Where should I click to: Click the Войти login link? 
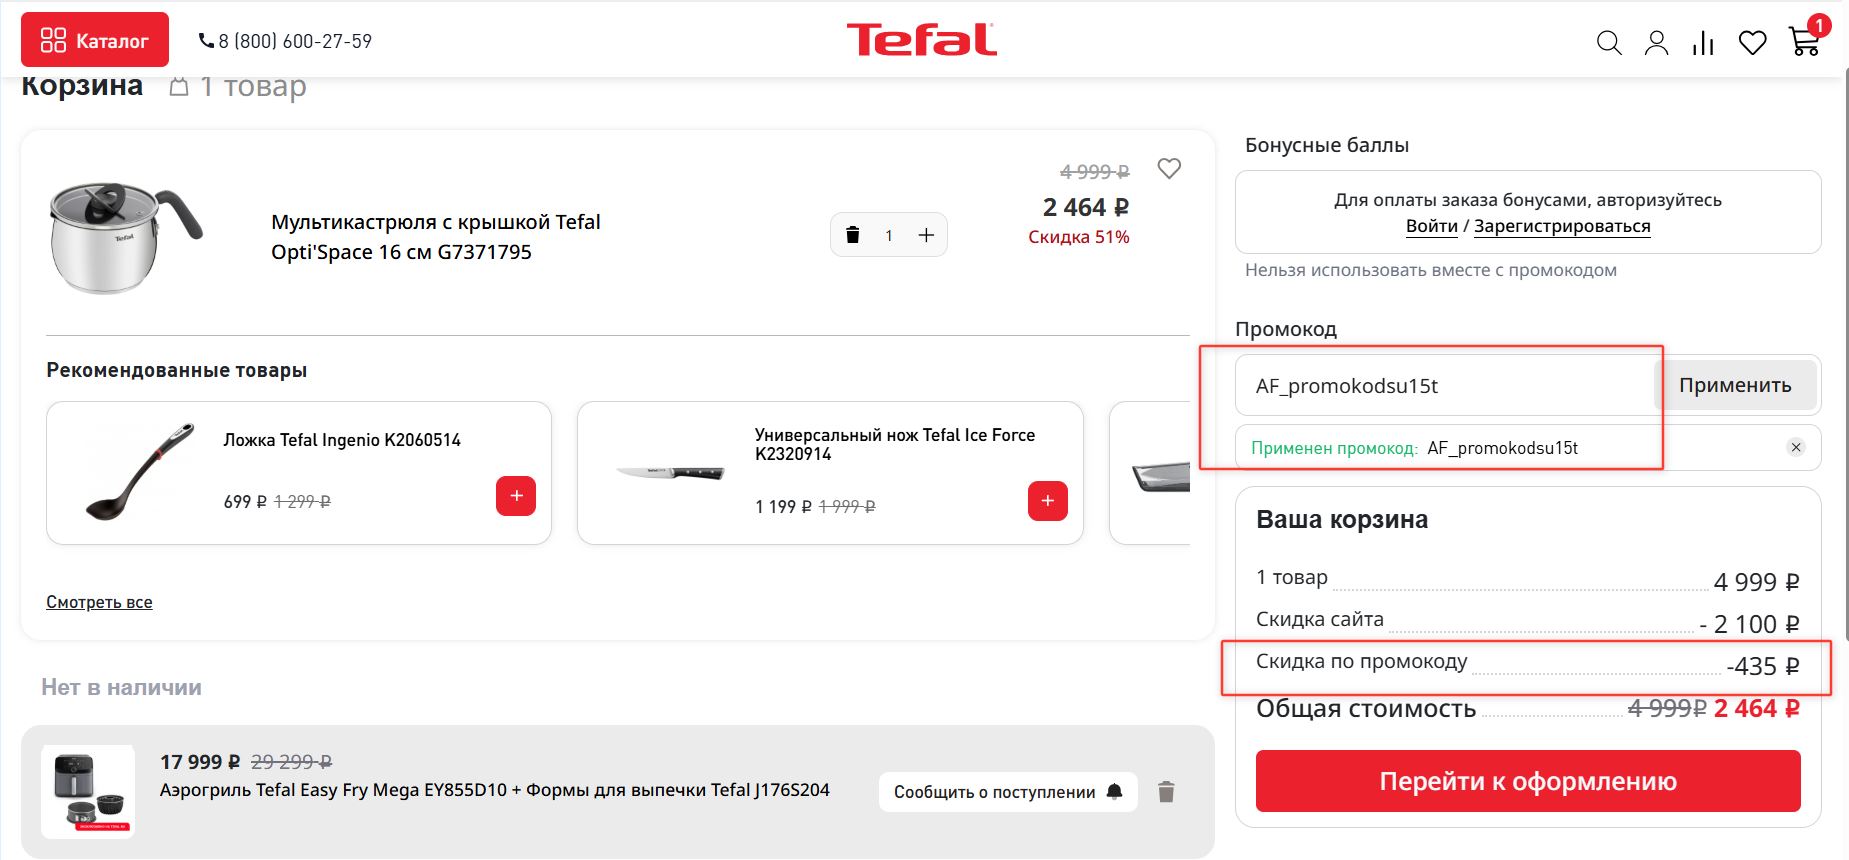click(1431, 226)
